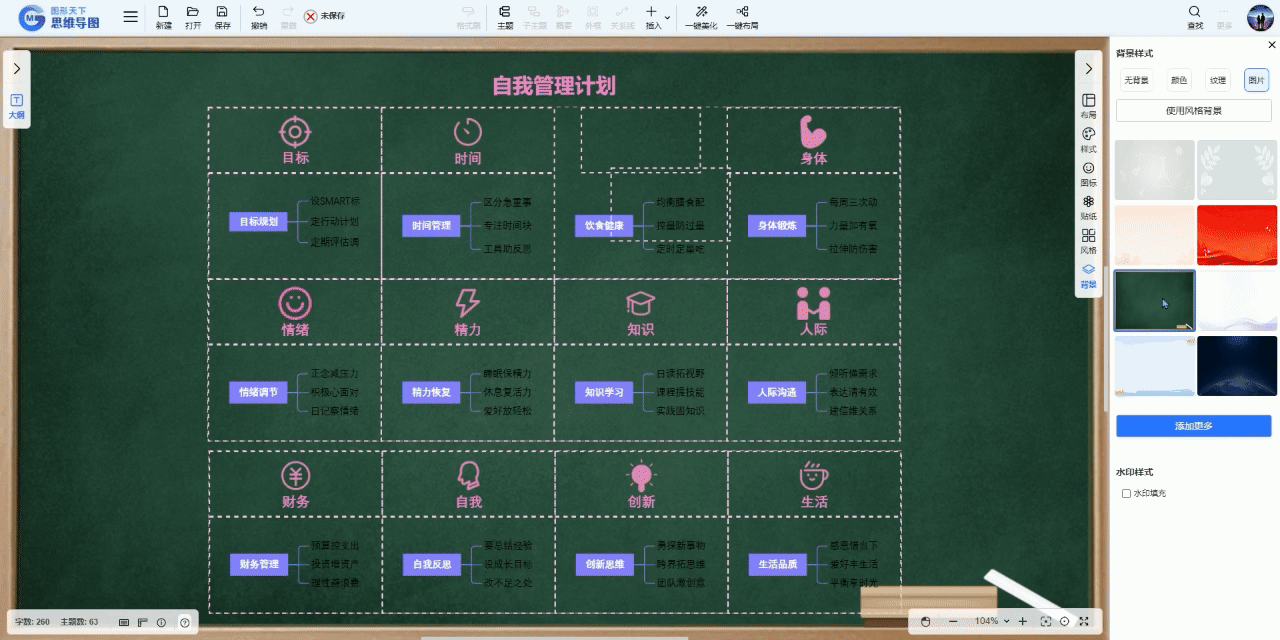Select the 无背景 background option
Screen dimensions: 1280x640
(x=1136, y=80)
